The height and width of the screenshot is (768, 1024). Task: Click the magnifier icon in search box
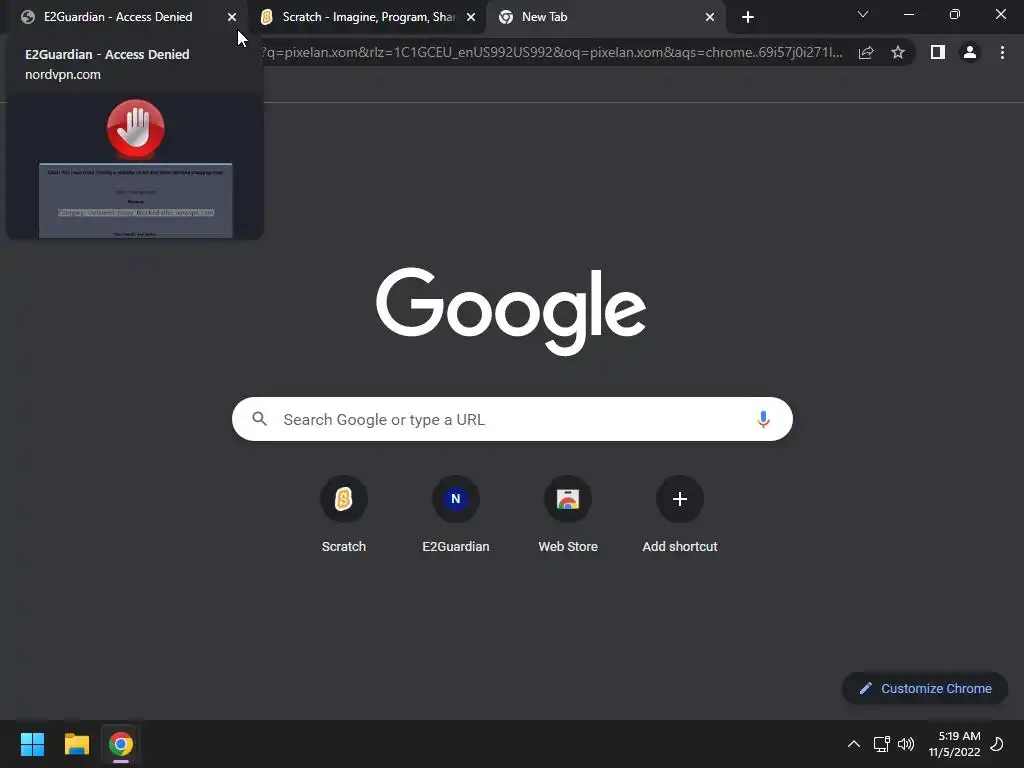click(260, 419)
